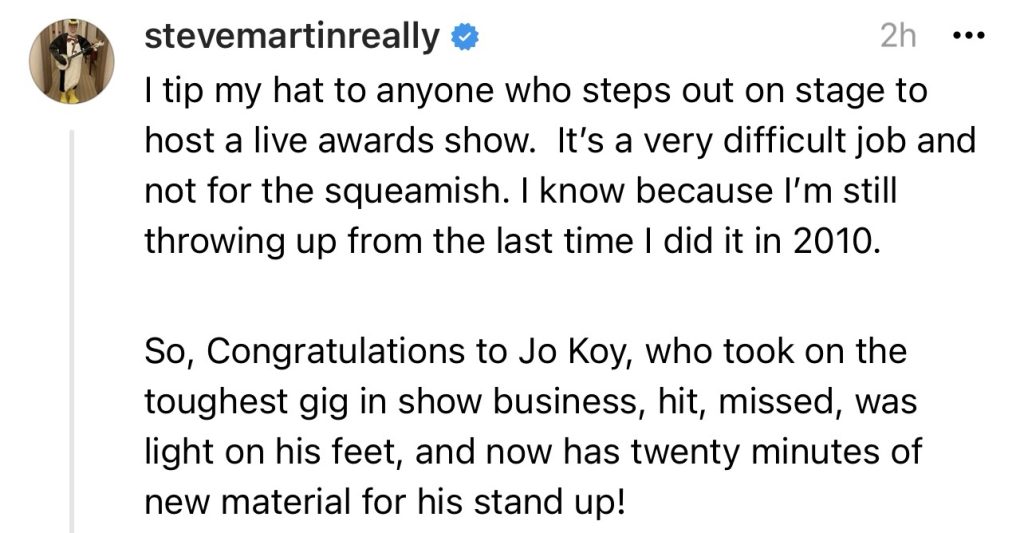Viewport: 1024px width, 533px height.
Task: Open the stevemartinreally username link
Action: (292, 37)
